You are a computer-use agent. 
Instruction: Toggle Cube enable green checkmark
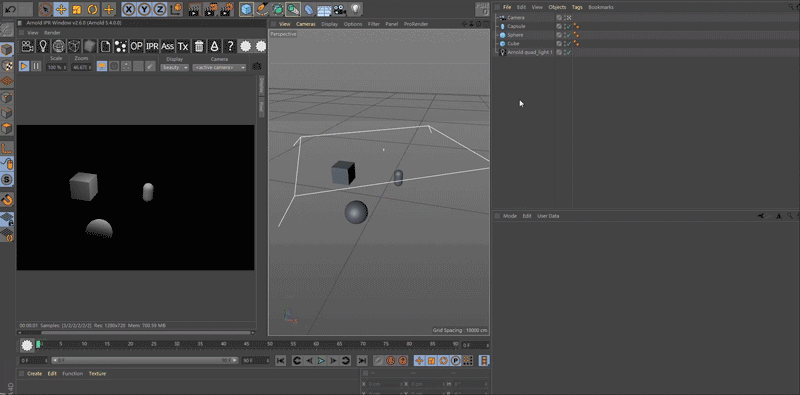pyautogui.click(x=568, y=43)
